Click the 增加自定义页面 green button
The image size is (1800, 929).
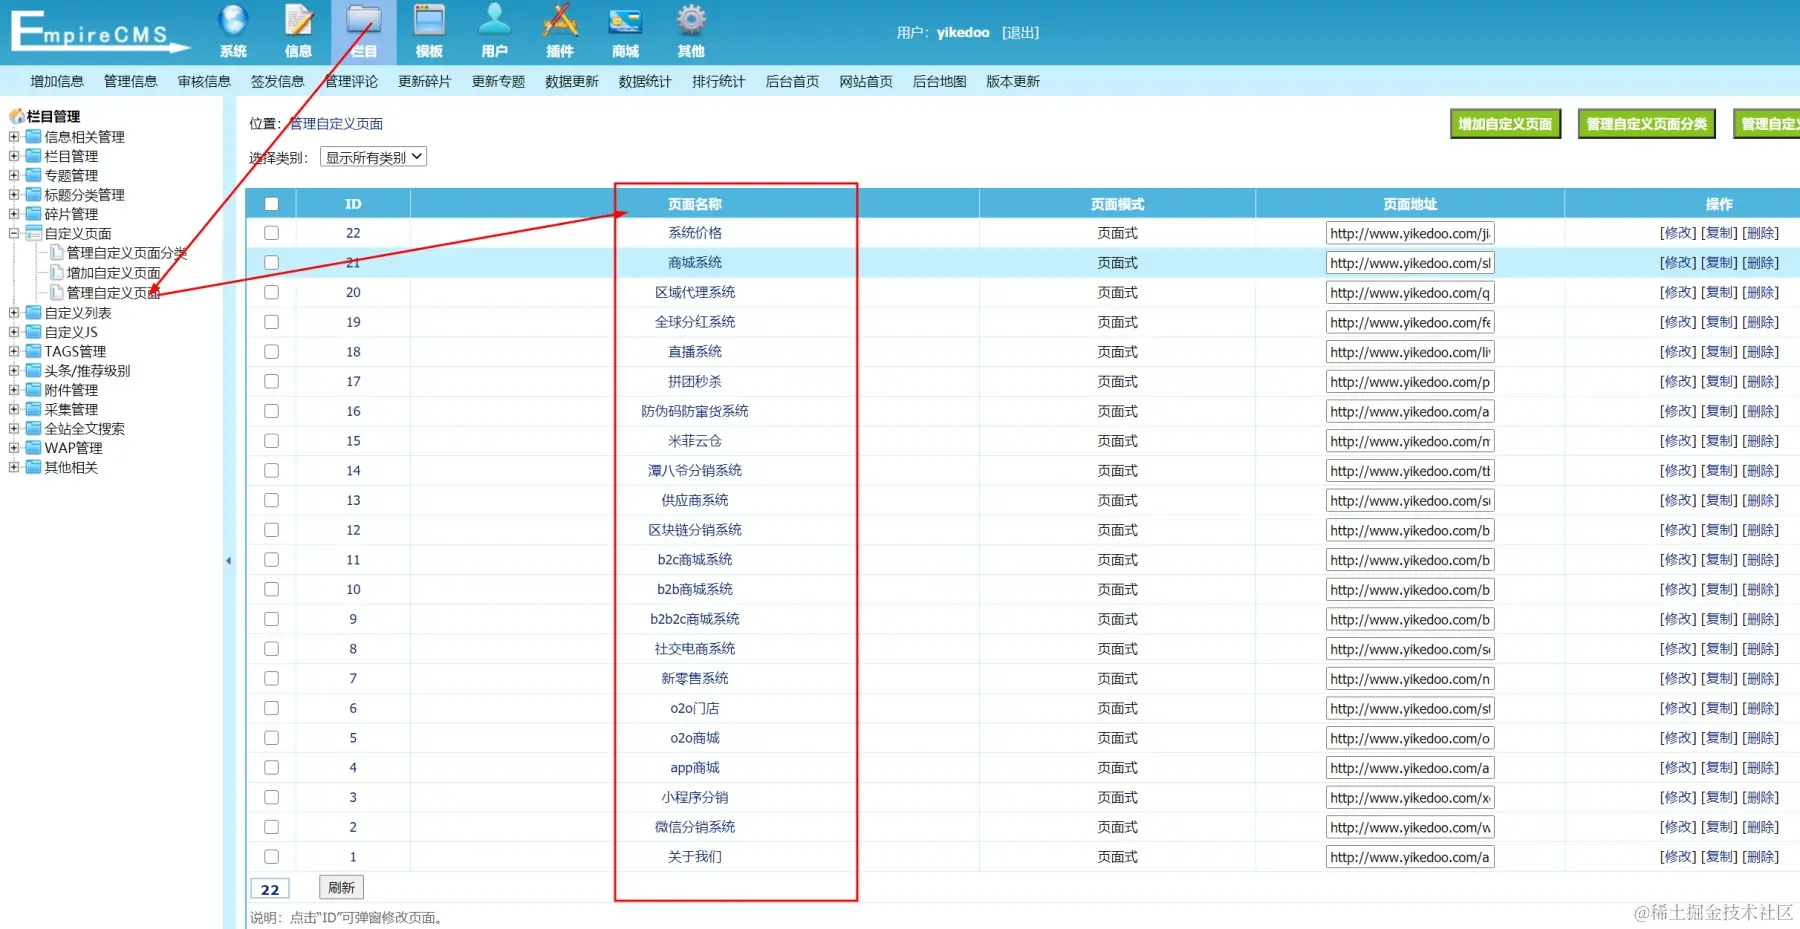1505,124
